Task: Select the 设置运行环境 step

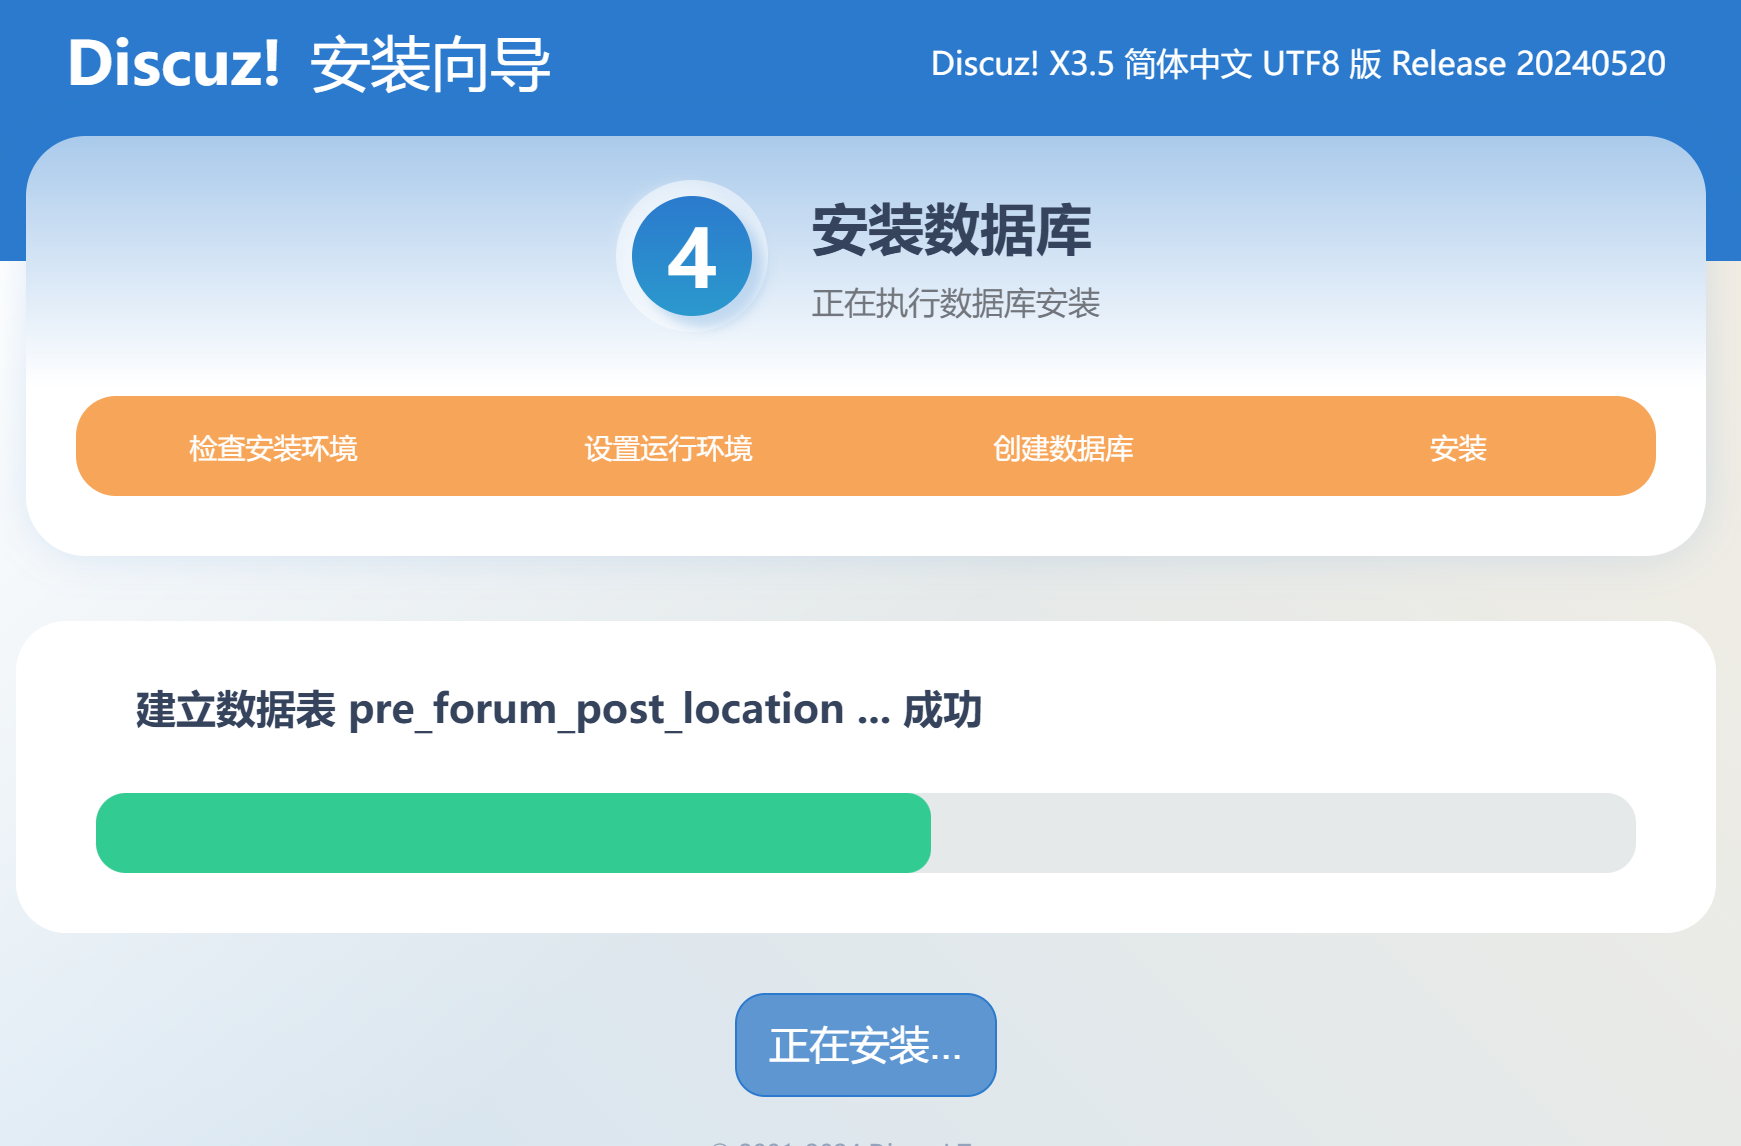Action: click(x=668, y=448)
